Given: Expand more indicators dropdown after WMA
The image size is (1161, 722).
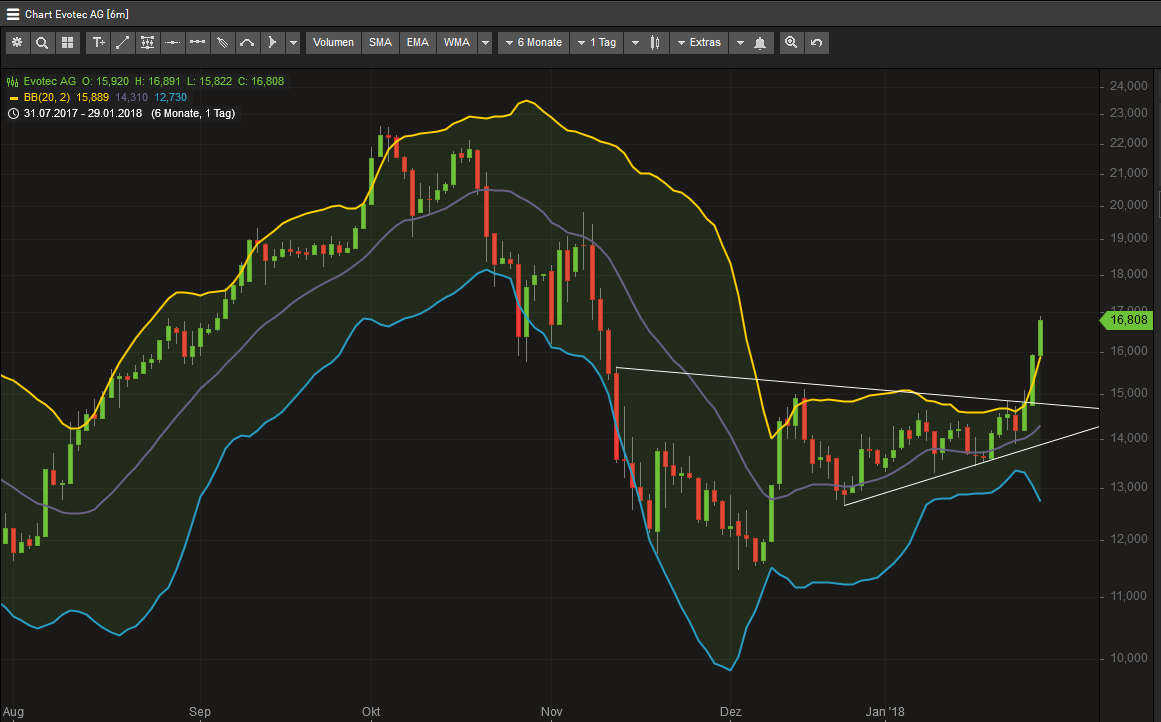Looking at the screenshot, I should pyautogui.click(x=485, y=43).
